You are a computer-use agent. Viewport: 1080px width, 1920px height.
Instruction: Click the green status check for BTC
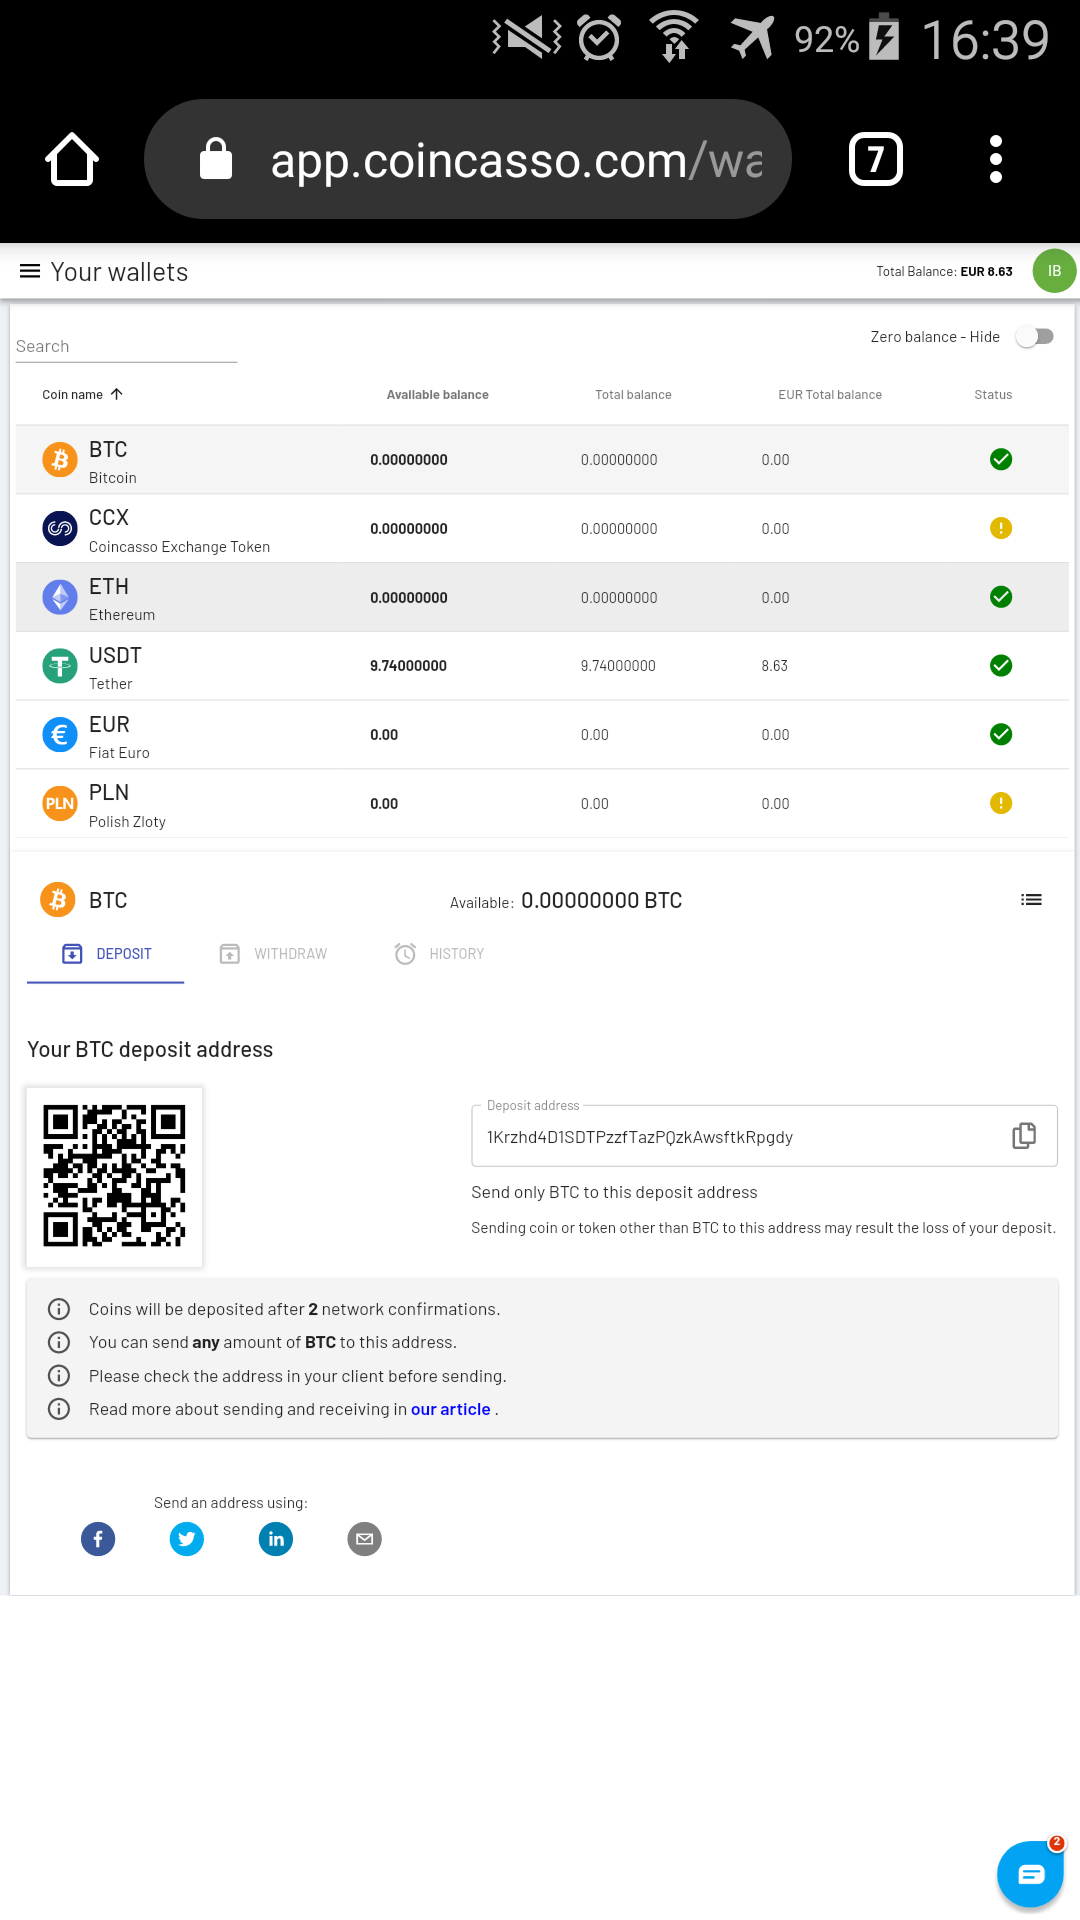1001,459
